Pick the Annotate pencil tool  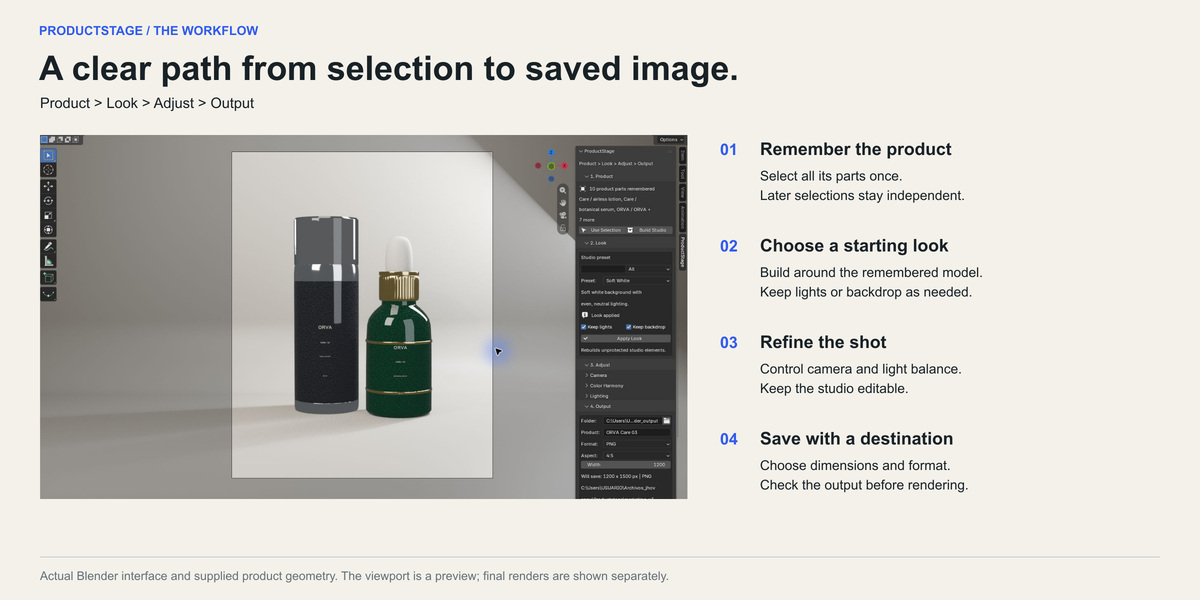pos(48,246)
